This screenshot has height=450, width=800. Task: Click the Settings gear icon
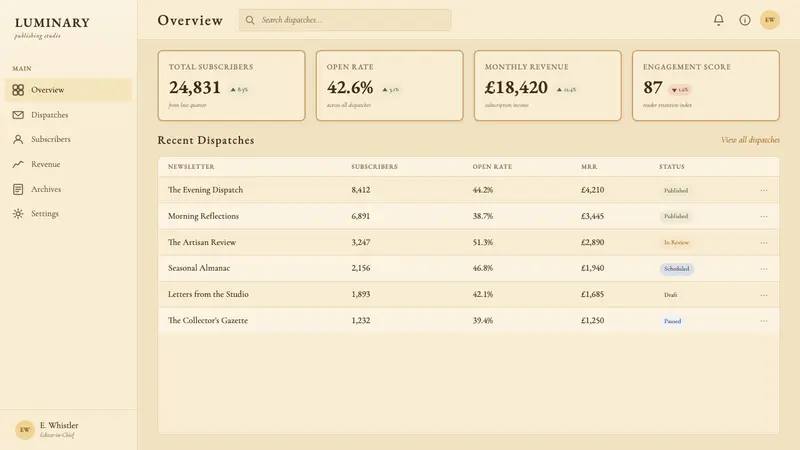pyautogui.click(x=18, y=214)
